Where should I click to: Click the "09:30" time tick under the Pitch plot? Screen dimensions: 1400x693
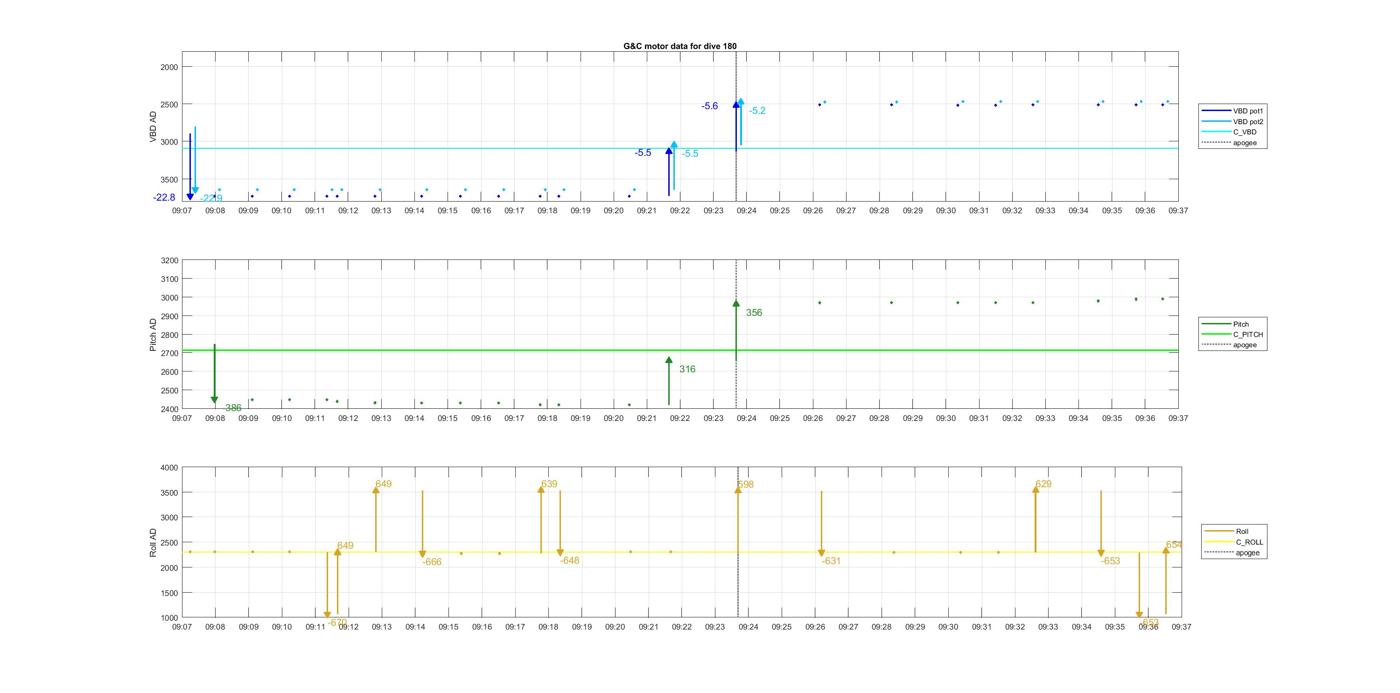pos(945,419)
